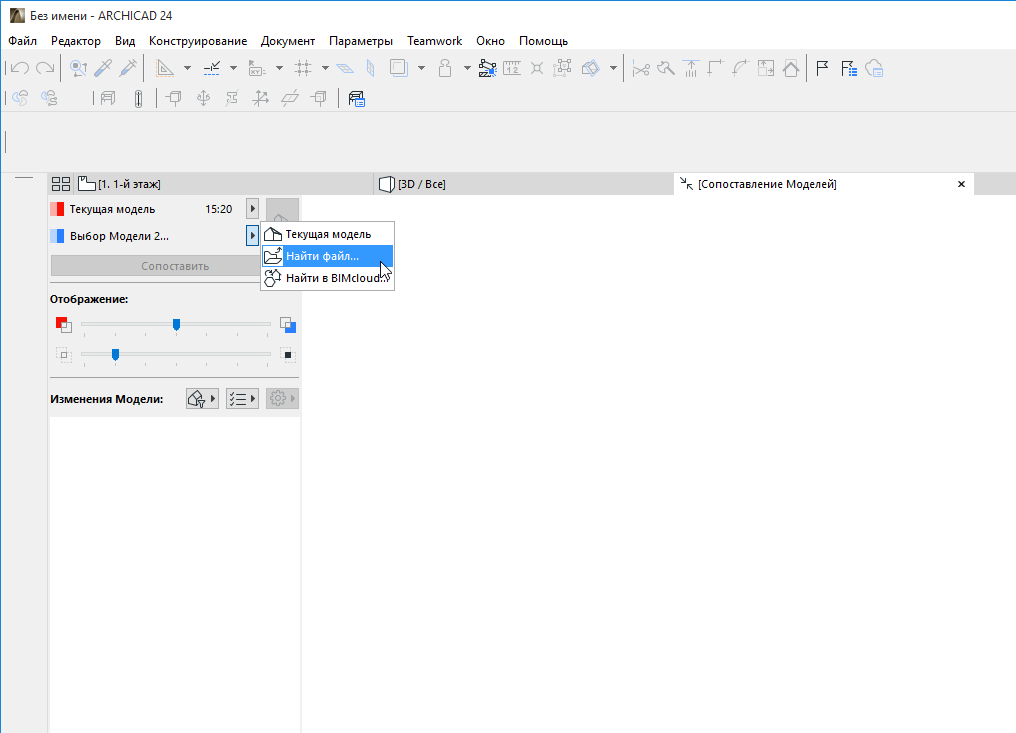Open 3D cutting plane dropdown arrow
Image resolution: width=1016 pixels, height=733 pixels.
[x=613, y=68]
